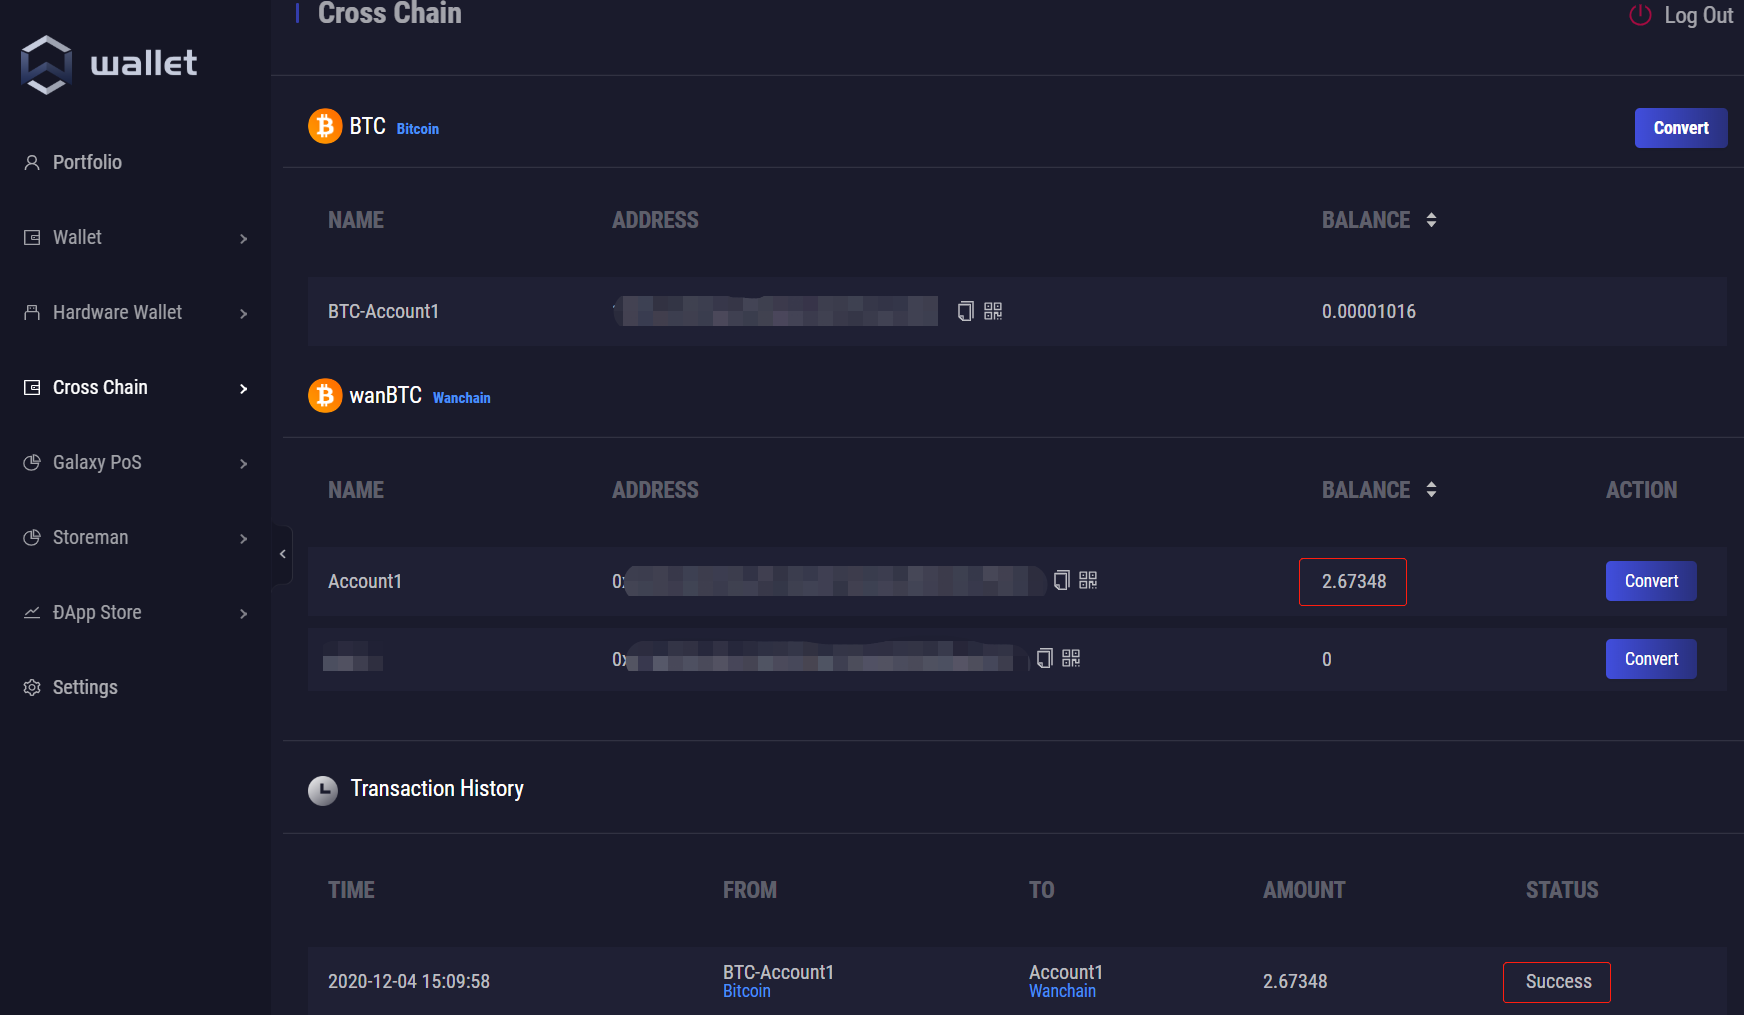
Task: Expand the Galaxy PoS submenu chevron
Action: [243, 463]
